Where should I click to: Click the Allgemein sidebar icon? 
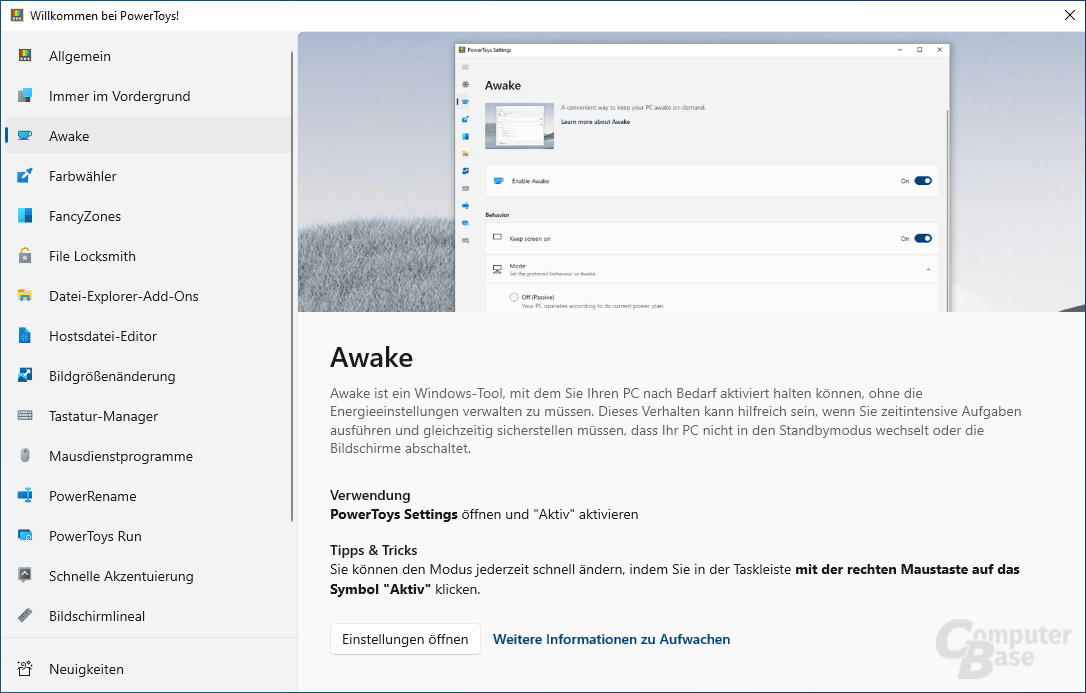tap(25, 56)
